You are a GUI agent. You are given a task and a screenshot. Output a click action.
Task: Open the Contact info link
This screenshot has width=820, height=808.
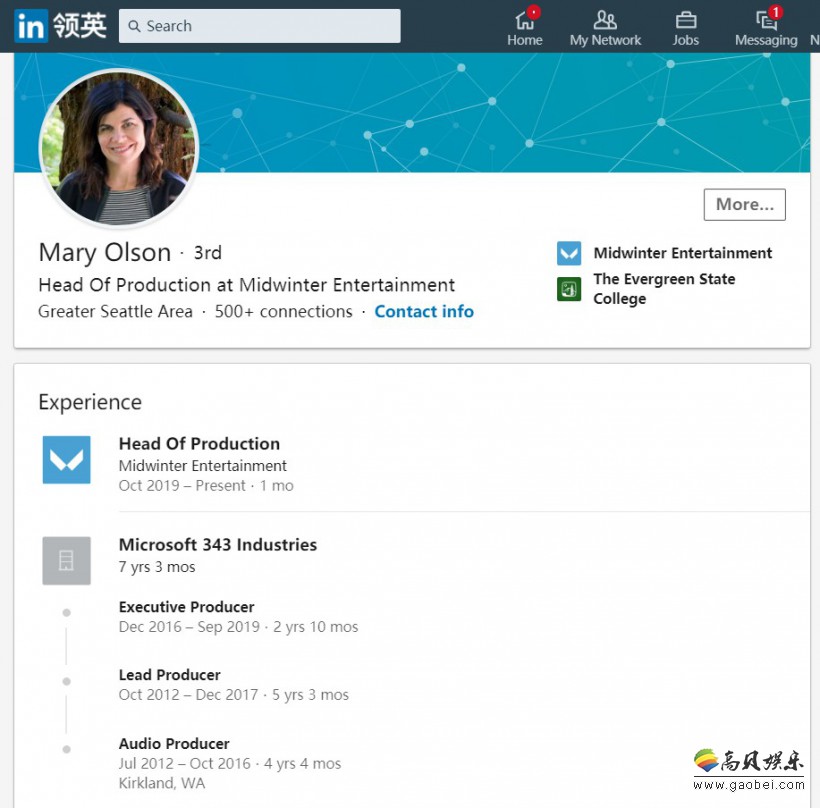click(x=424, y=312)
